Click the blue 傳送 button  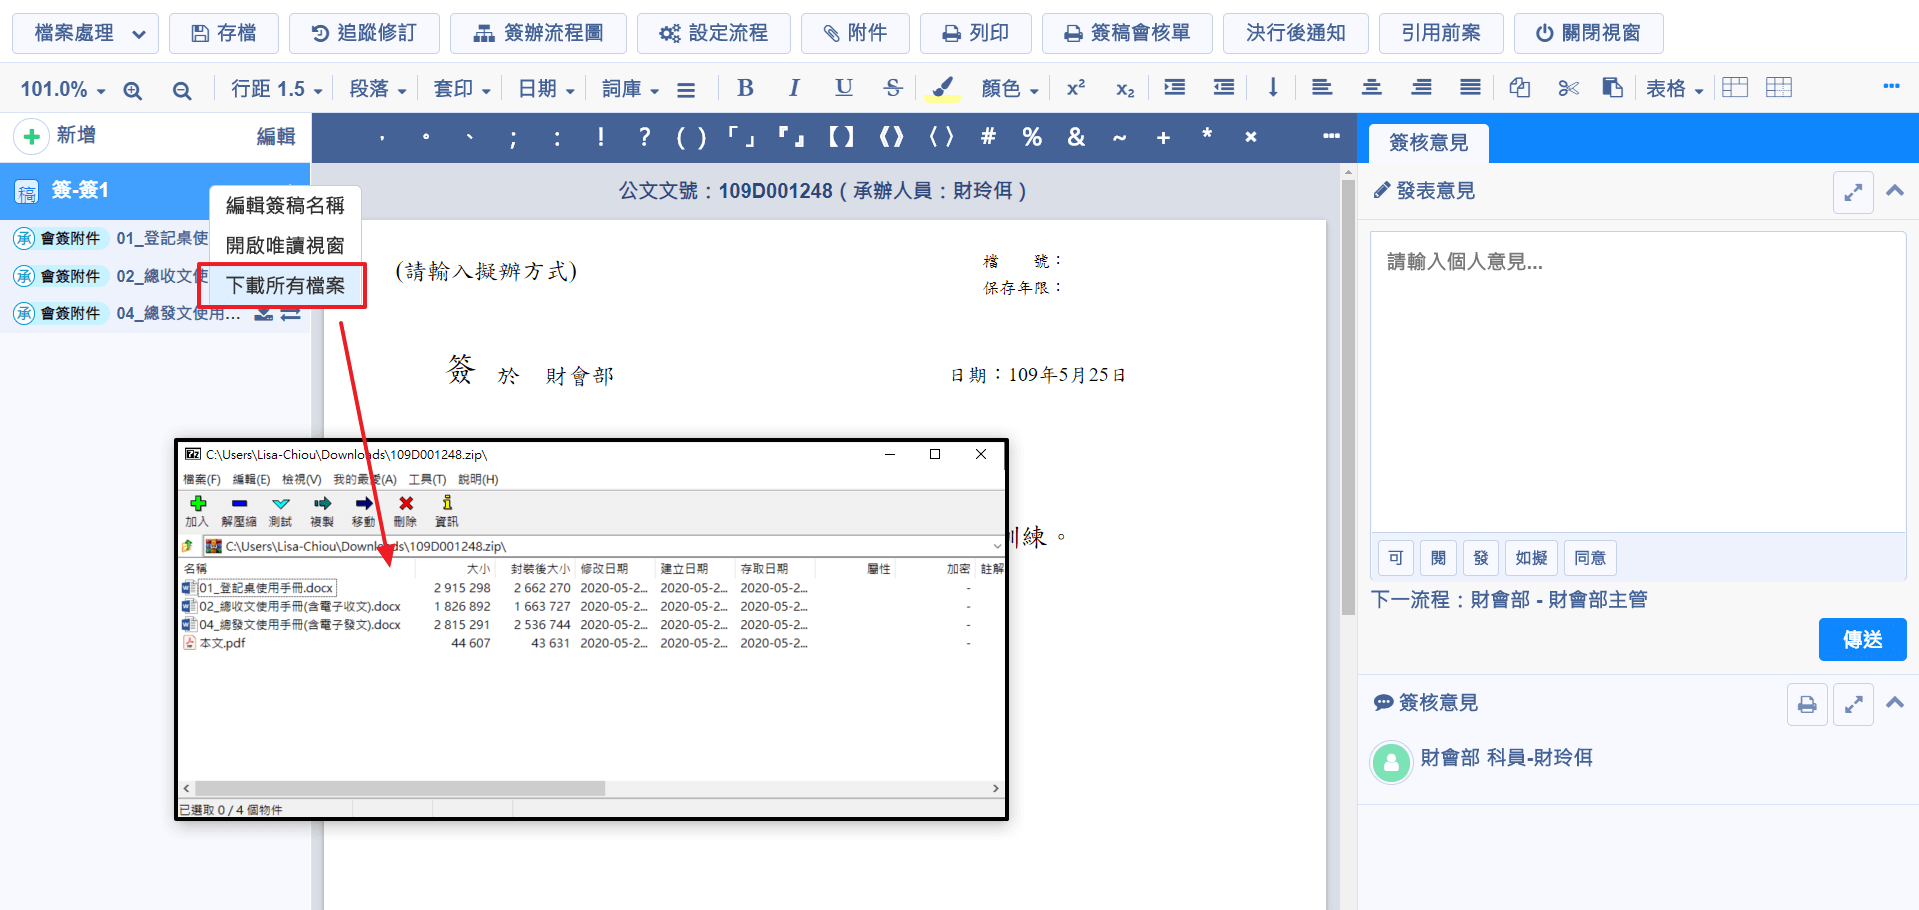(x=1862, y=640)
